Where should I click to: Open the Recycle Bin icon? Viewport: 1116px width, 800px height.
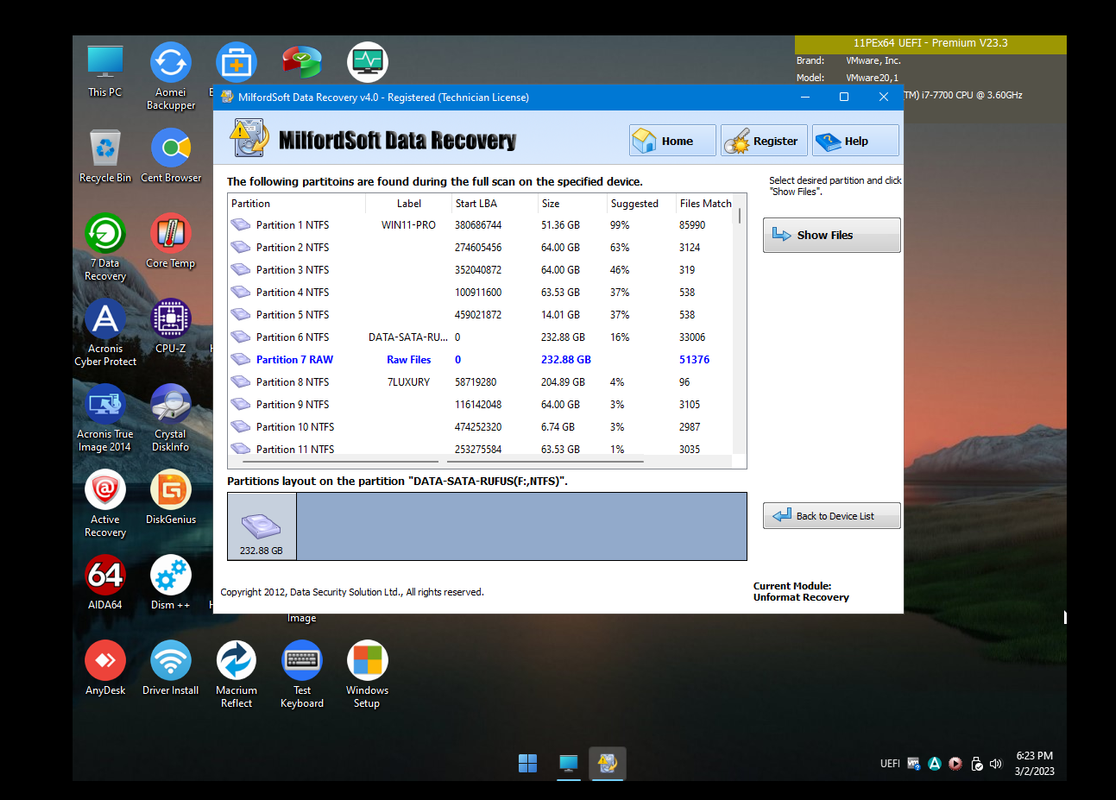pos(105,157)
